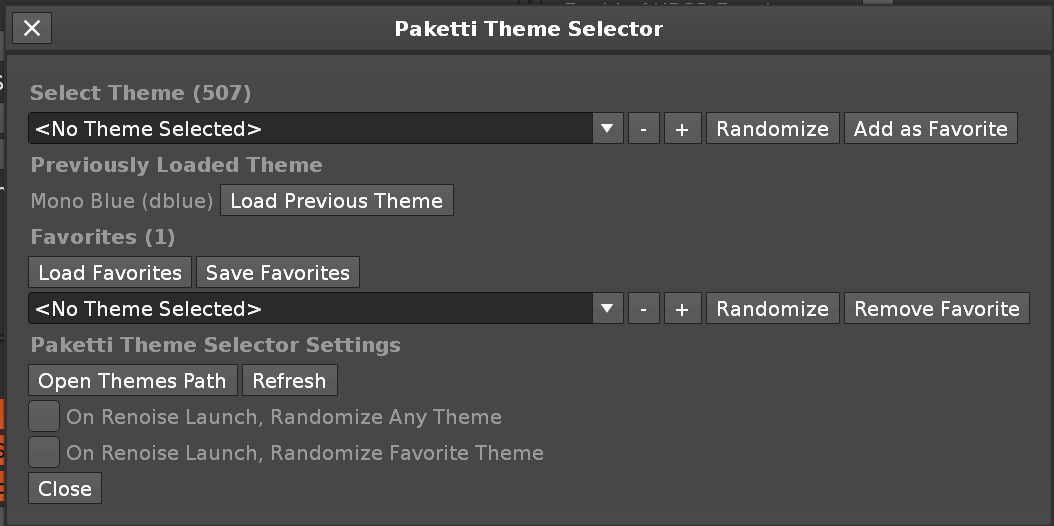Click the dropdown arrow of Favorites list

[x=606, y=309]
